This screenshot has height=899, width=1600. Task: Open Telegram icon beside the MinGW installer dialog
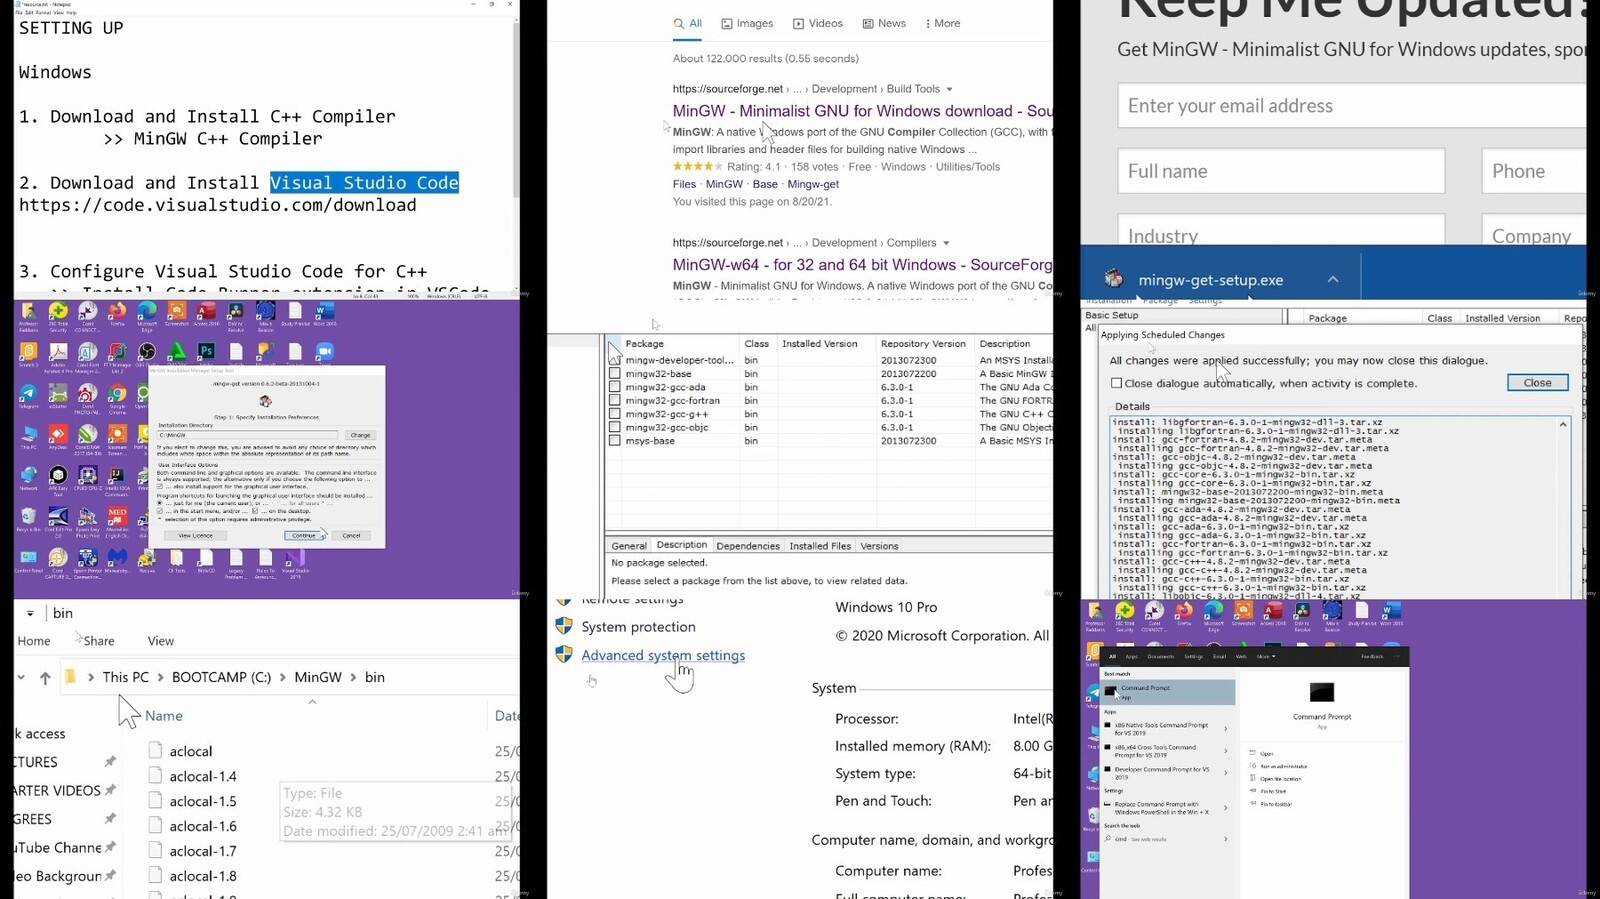28,393
